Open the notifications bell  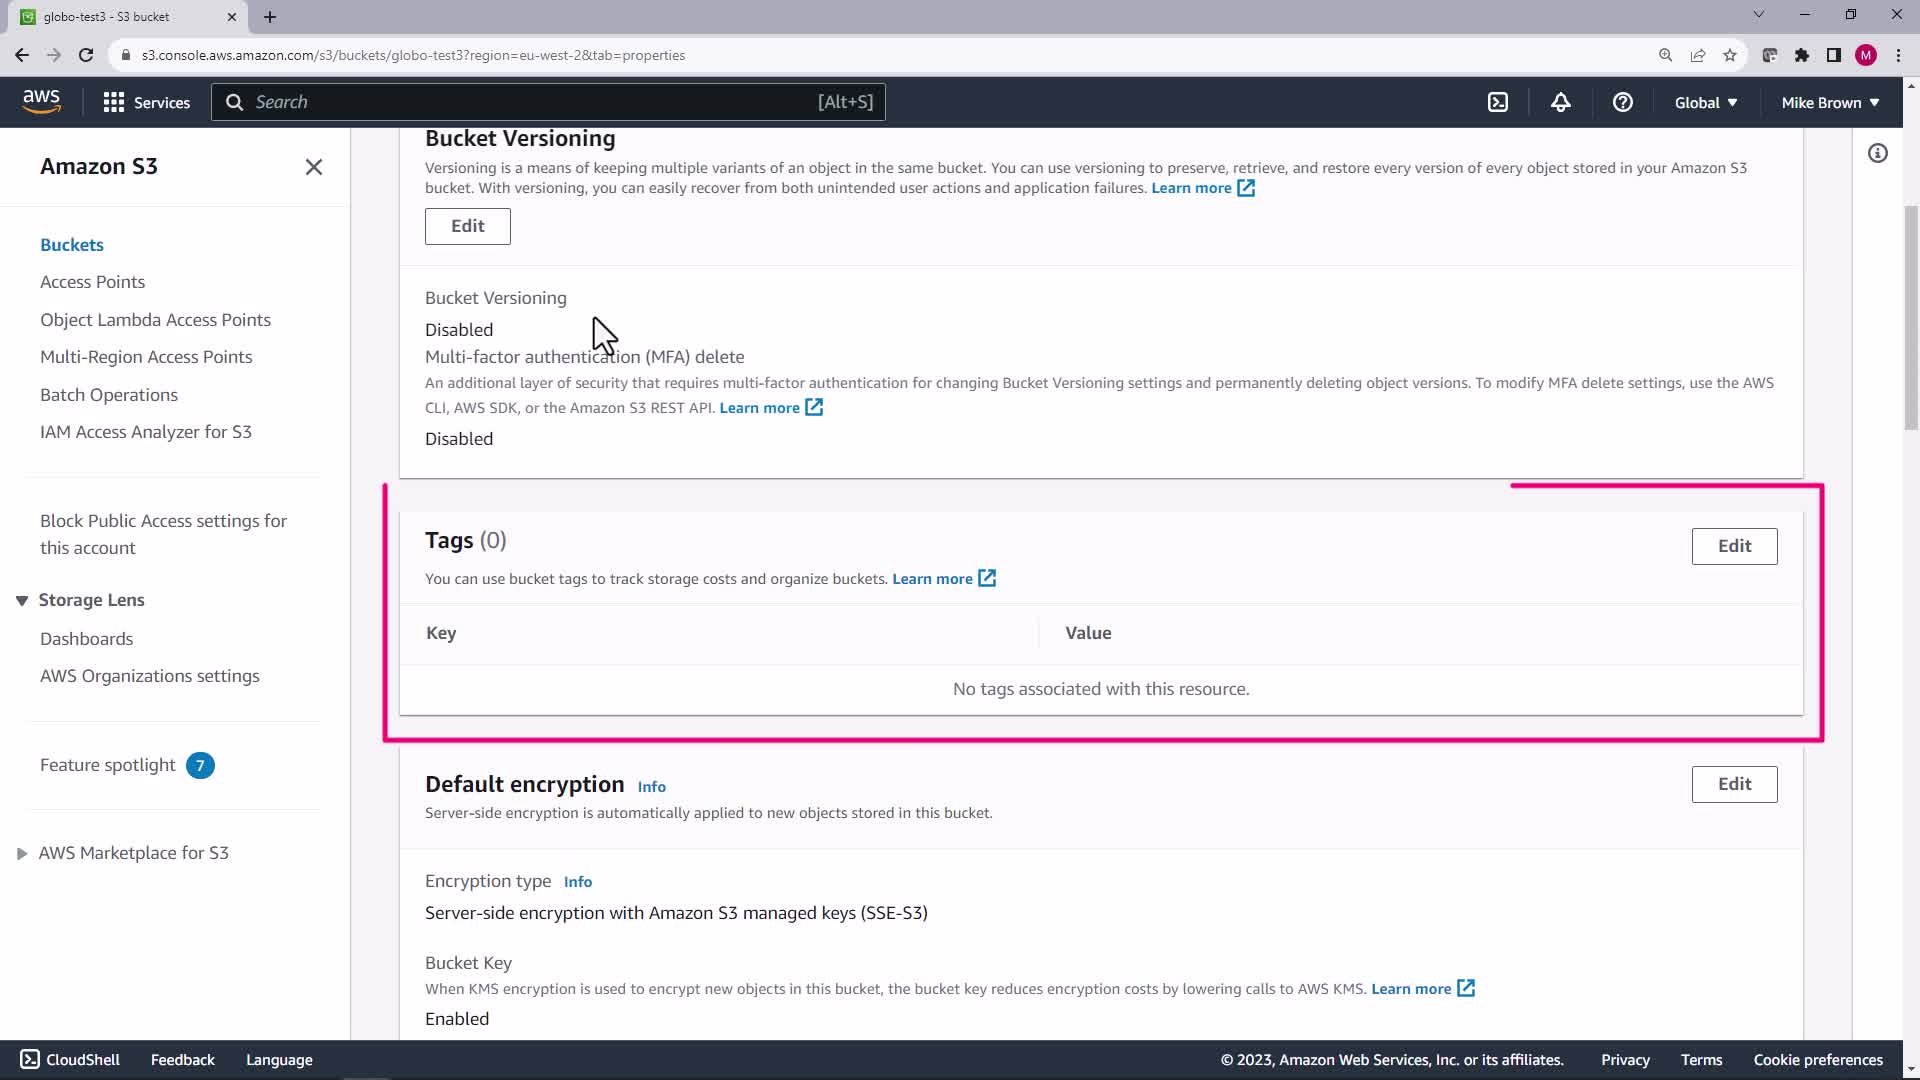pos(1560,102)
